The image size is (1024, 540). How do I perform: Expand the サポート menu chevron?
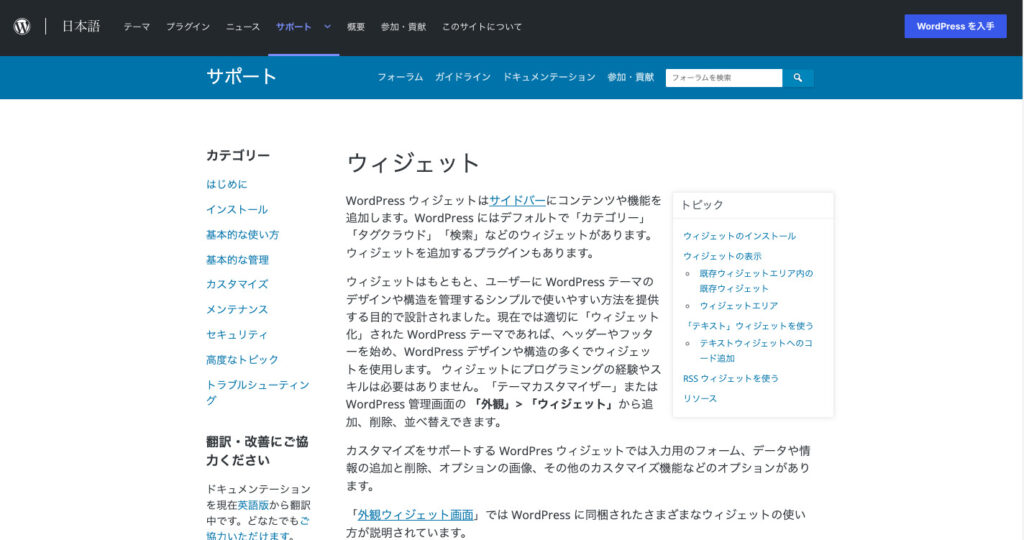coord(327,27)
